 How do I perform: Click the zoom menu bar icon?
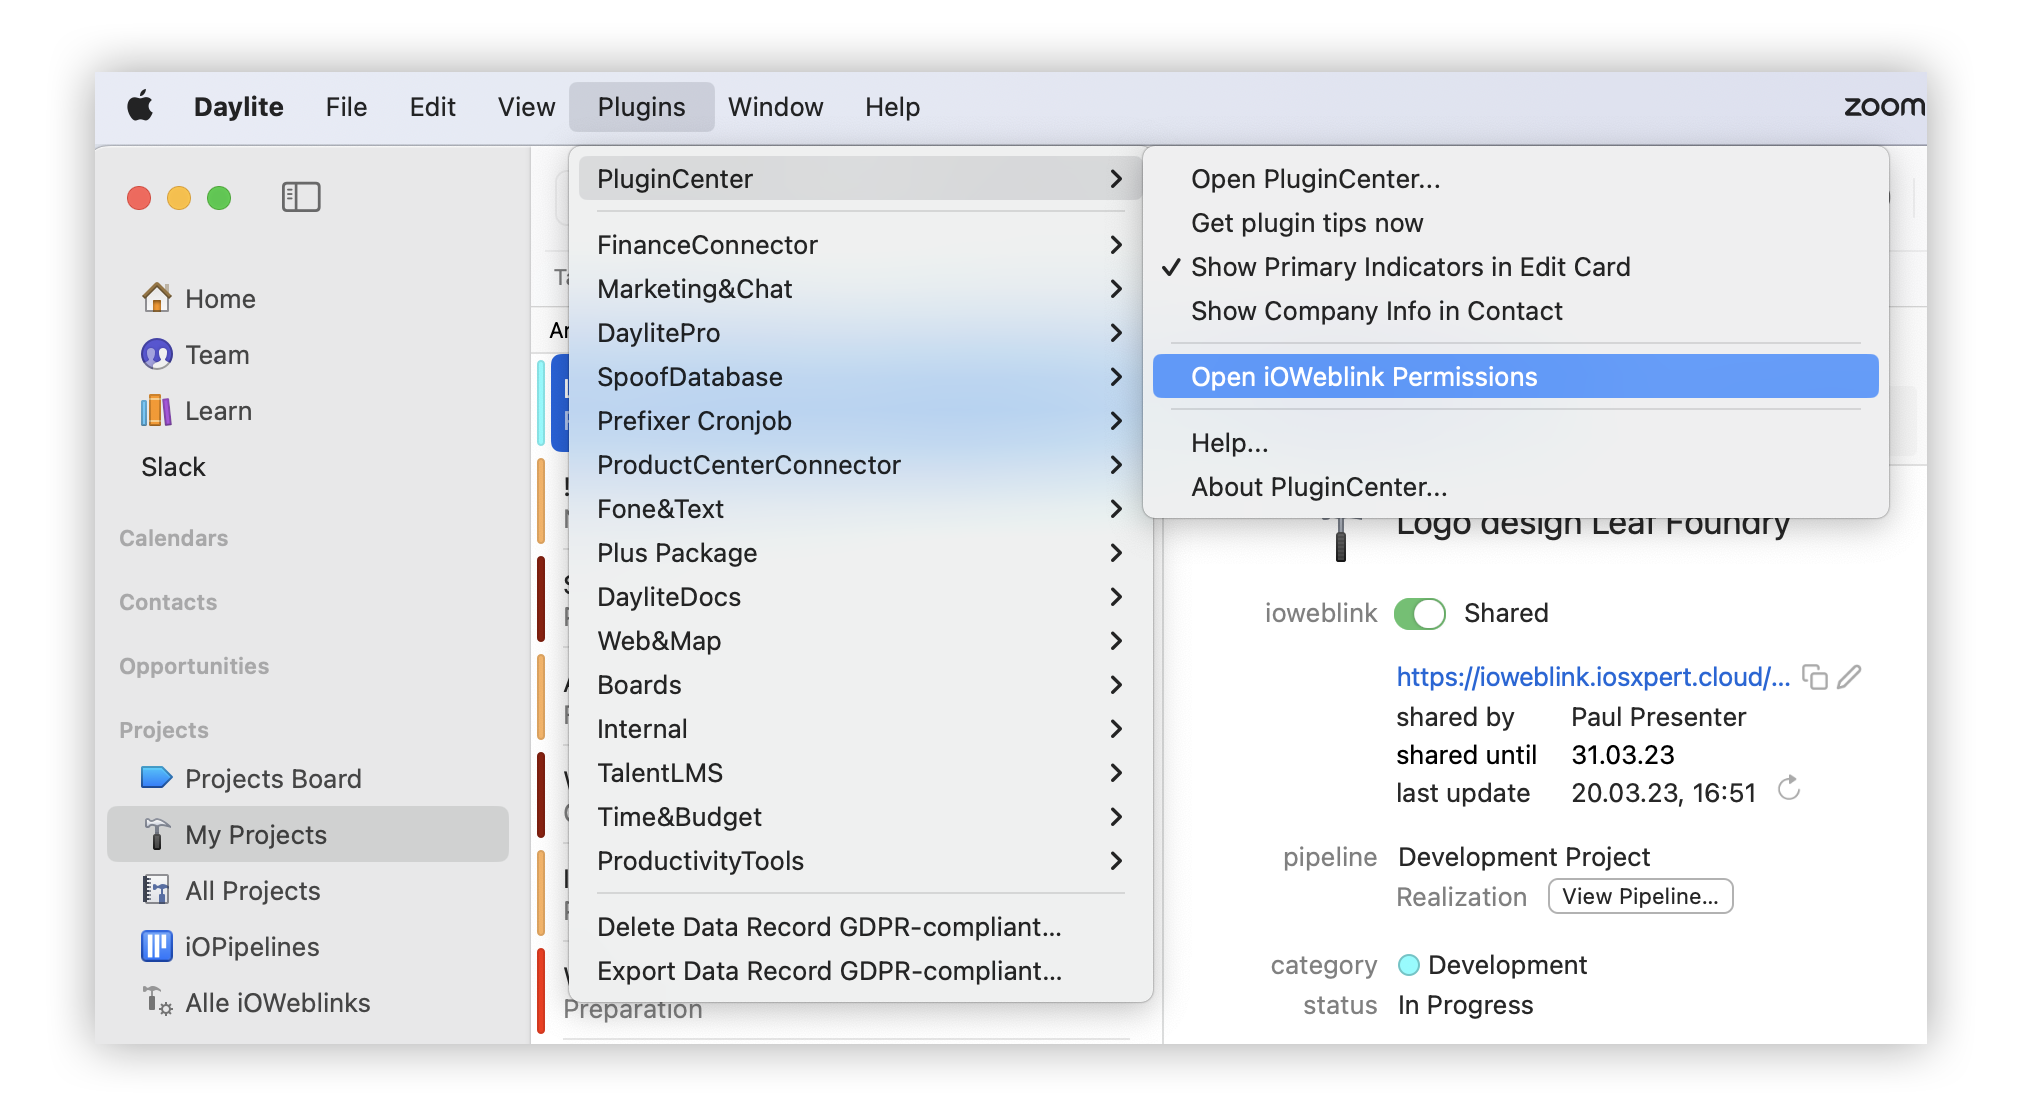pos(1884,106)
